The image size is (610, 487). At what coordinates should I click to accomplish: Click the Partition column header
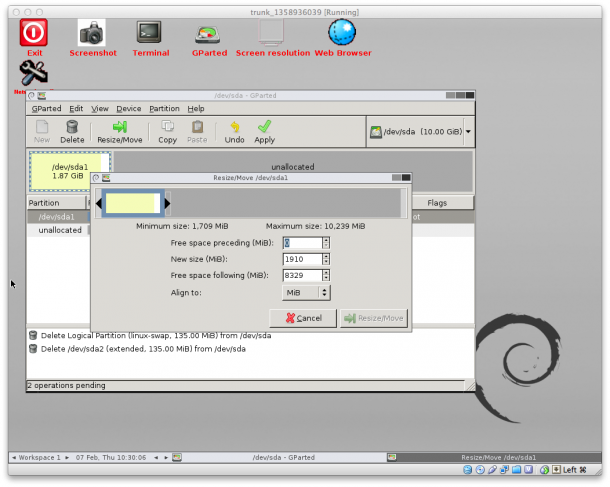point(56,203)
